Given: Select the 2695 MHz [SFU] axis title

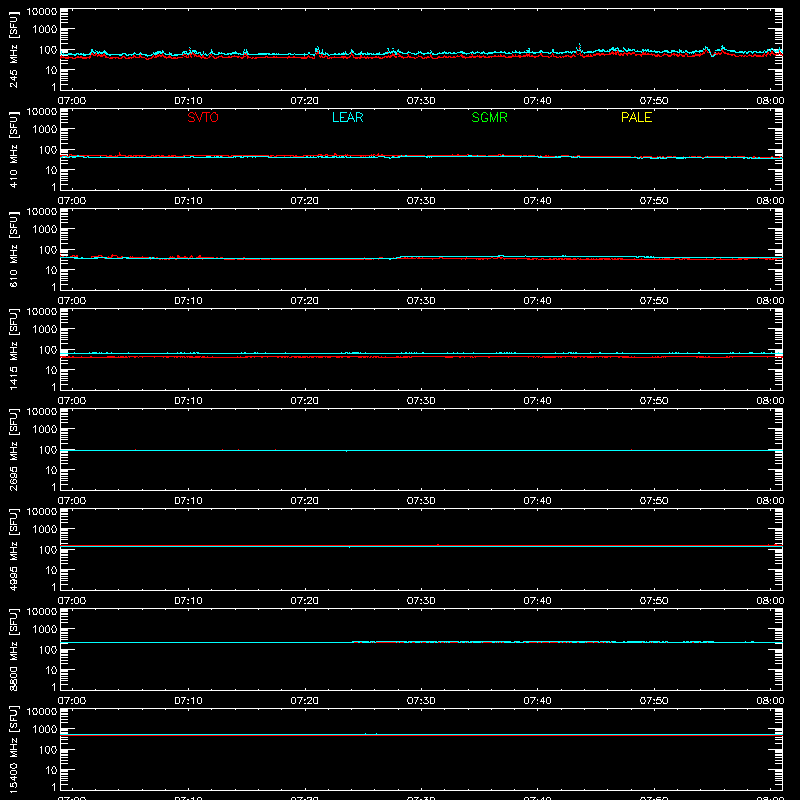Looking at the screenshot, I should (x=13, y=449).
